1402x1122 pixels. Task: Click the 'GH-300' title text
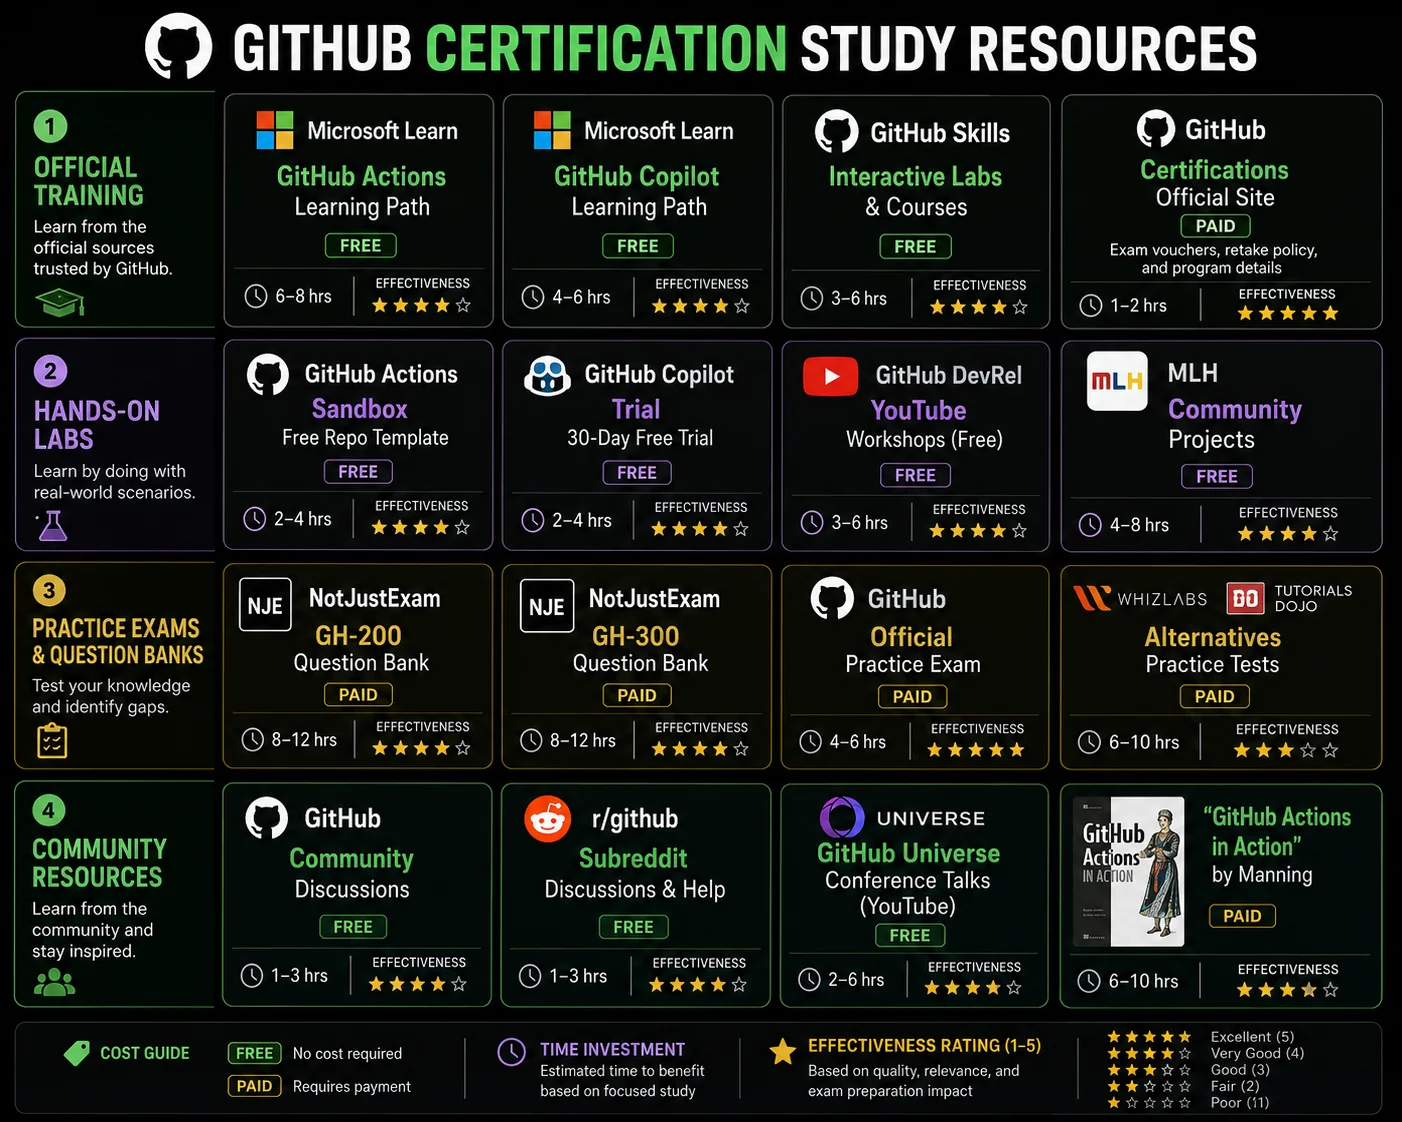point(636,636)
